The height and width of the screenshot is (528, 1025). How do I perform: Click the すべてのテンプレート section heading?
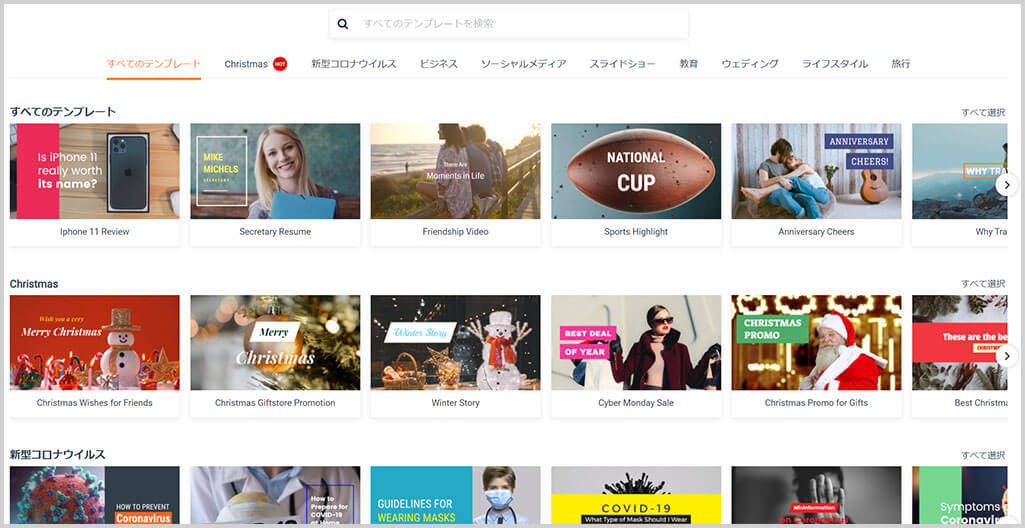[x=63, y=112]
